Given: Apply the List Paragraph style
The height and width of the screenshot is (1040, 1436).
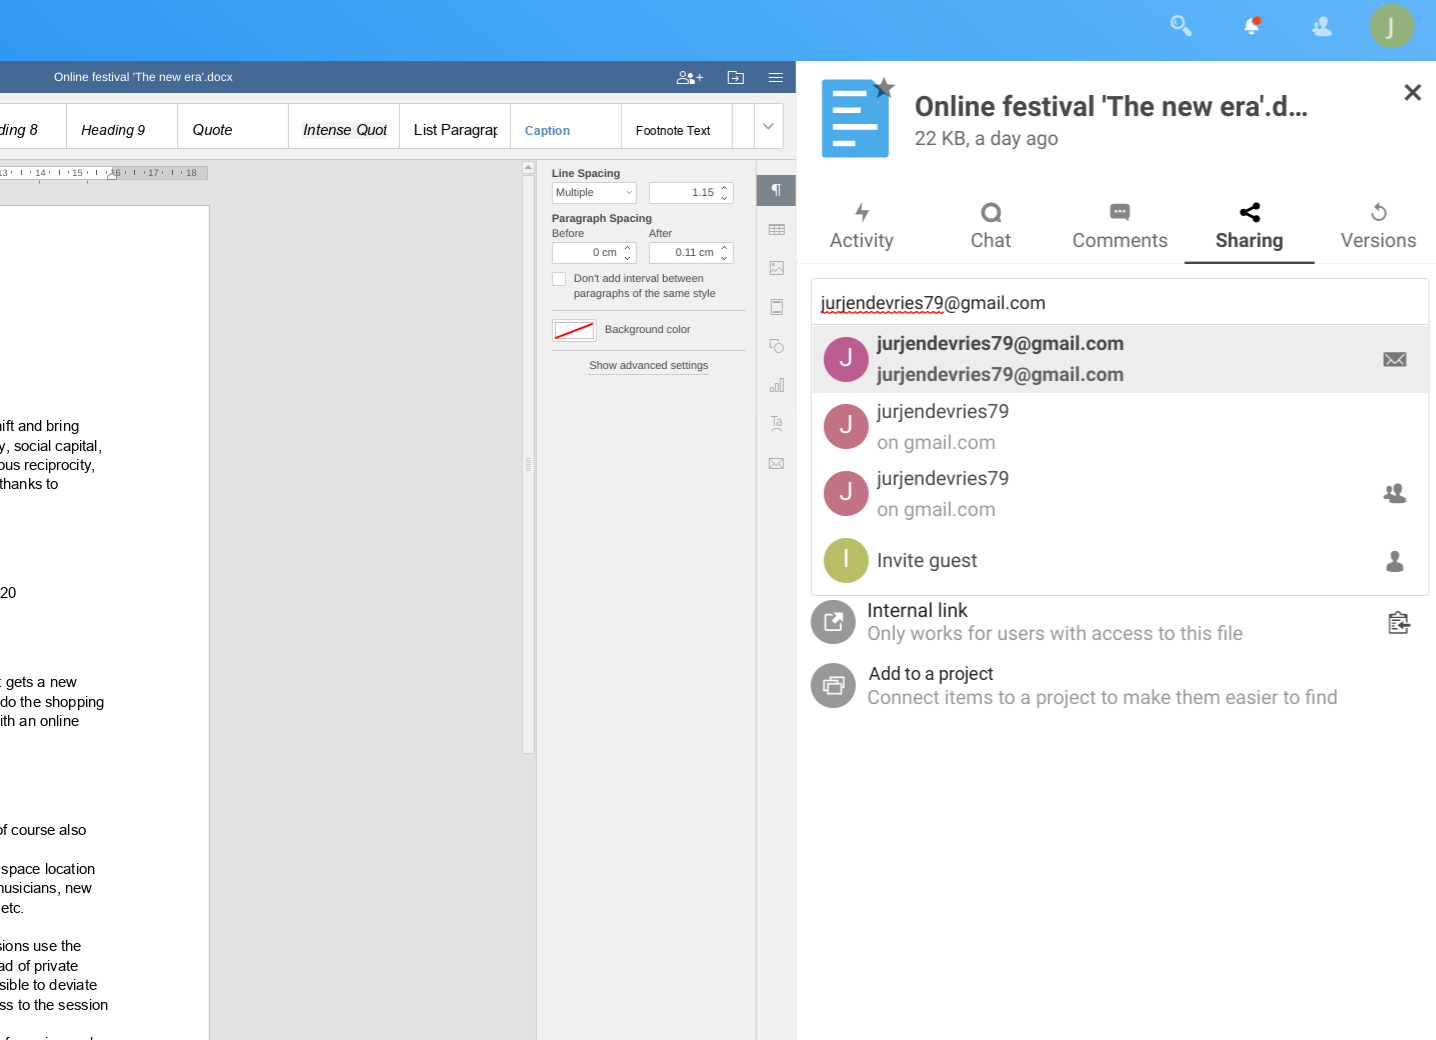Looking at the screenshot, I should pos(455,127).
